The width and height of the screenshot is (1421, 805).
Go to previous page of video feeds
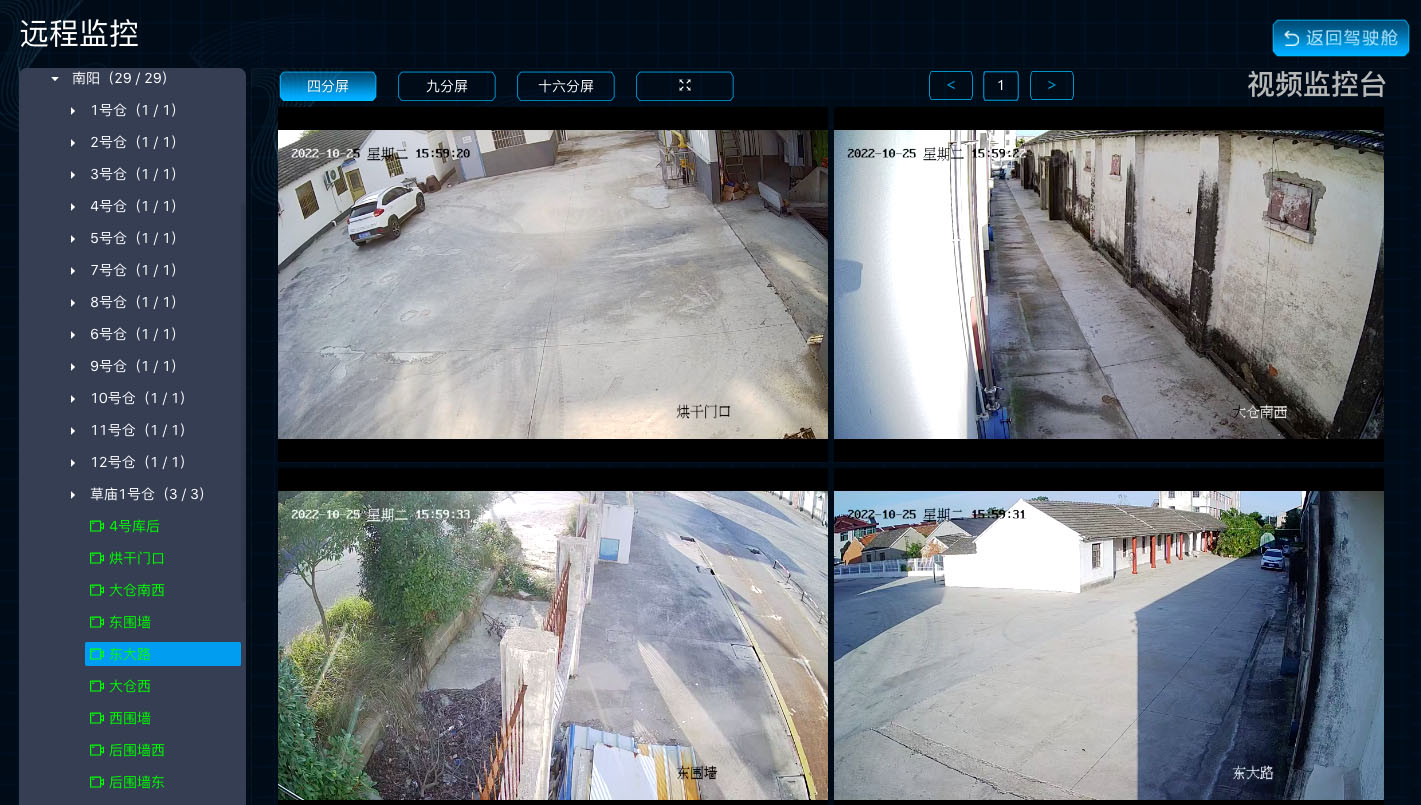(x=950, y=86)
